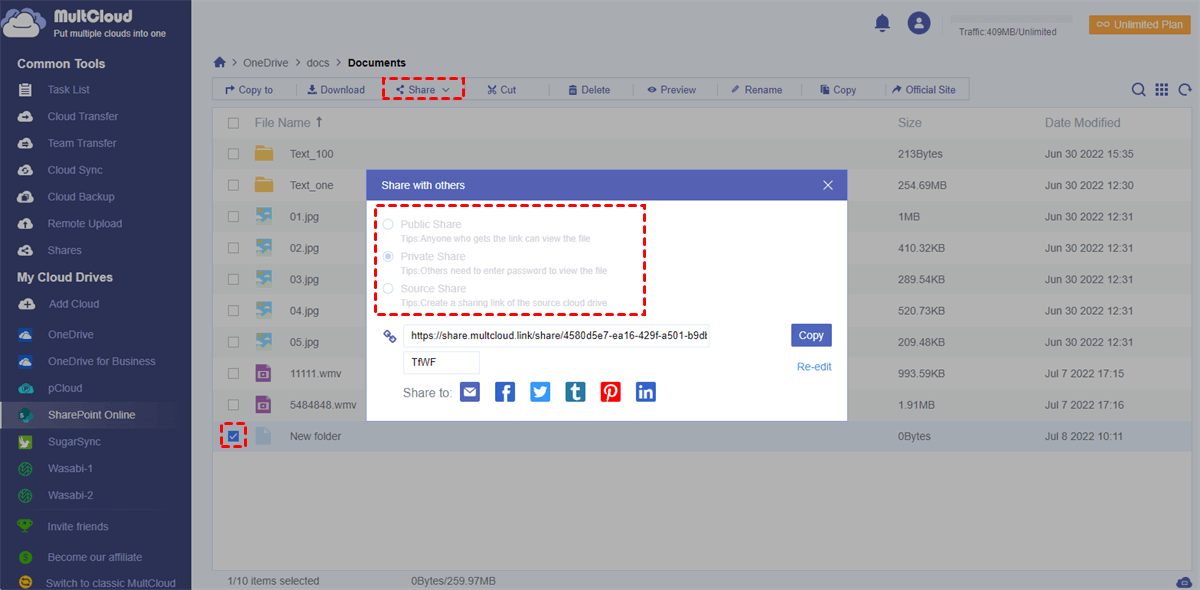This screenshot has height=590, width=1200.
Task: Select the SugarSync drive
Action: point(74,442)
